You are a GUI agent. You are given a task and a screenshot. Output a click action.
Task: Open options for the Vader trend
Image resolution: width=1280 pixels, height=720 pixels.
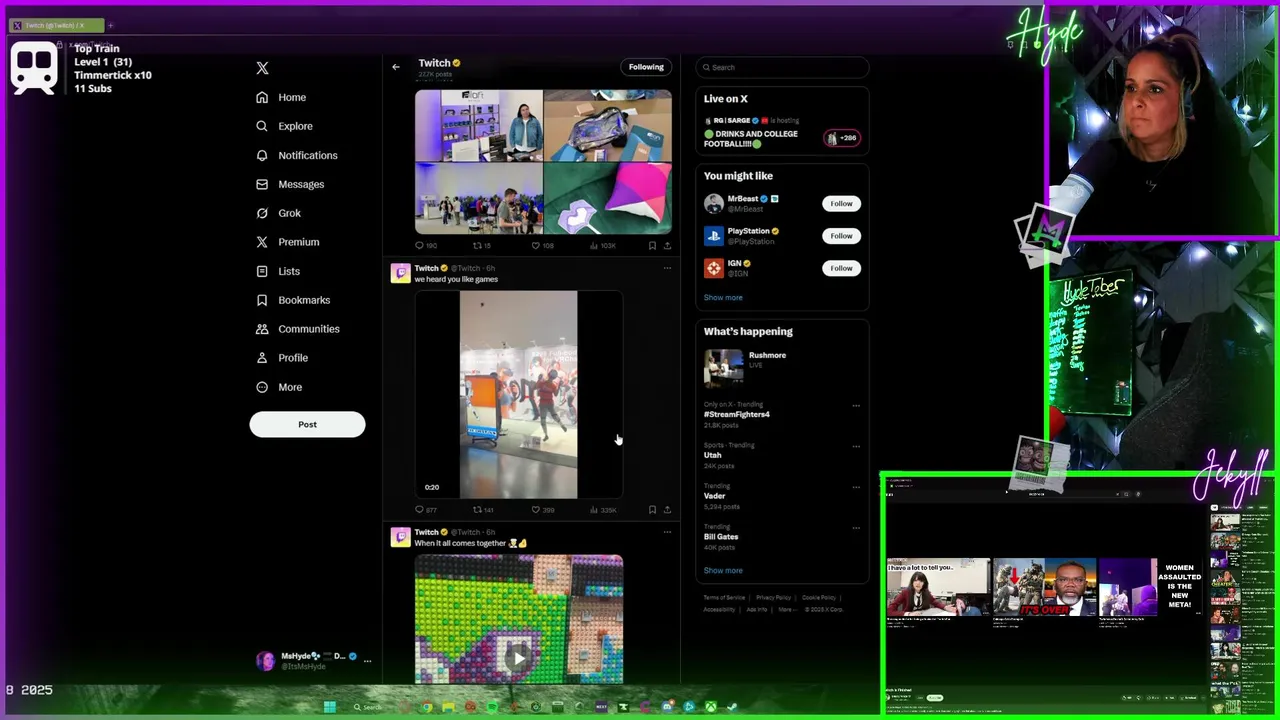click(x=856, y=487)
